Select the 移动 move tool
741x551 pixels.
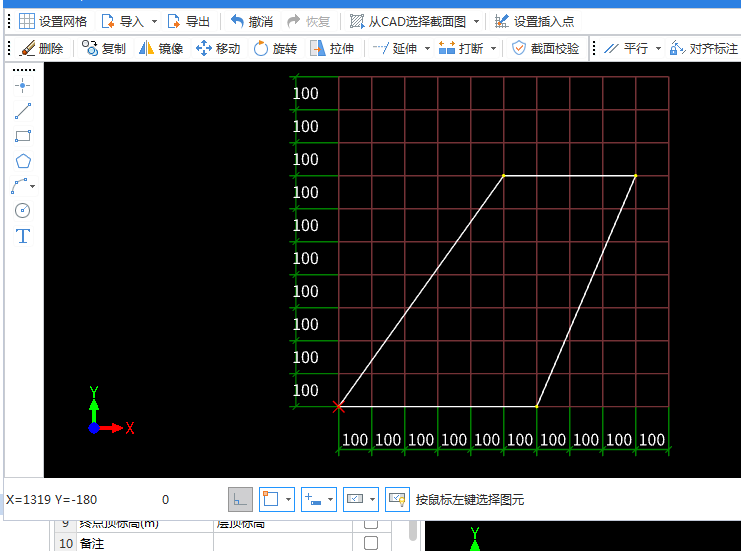(218, 48)
